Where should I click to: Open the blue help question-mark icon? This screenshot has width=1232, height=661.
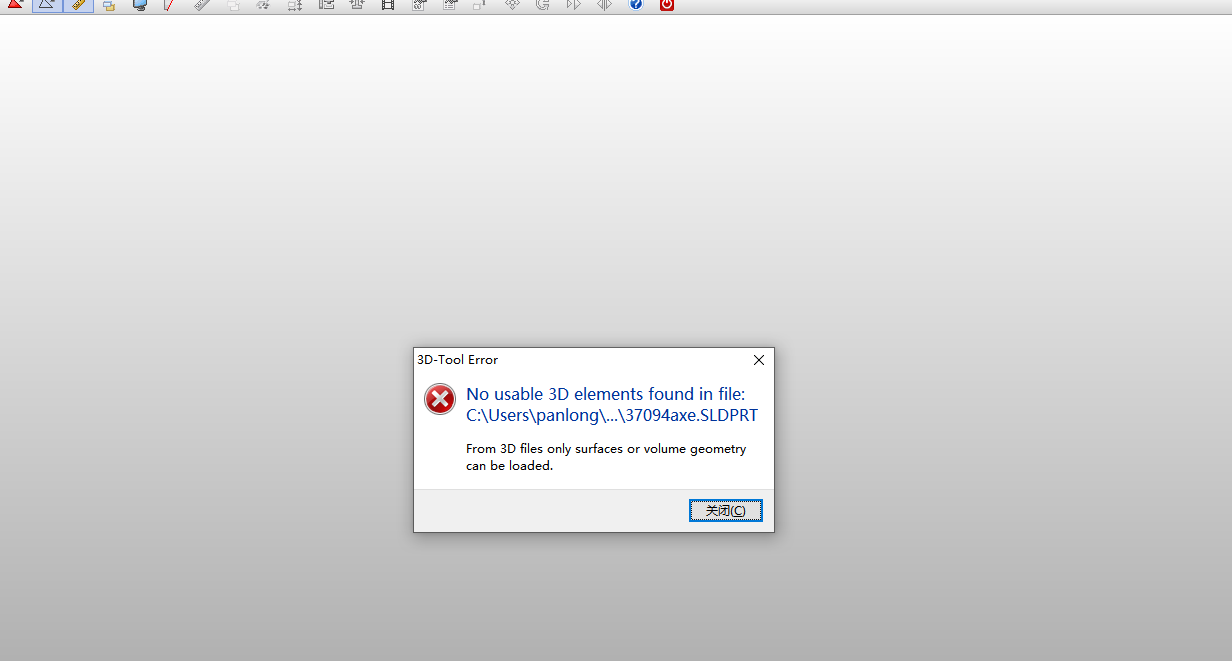(x=636, y=5)
